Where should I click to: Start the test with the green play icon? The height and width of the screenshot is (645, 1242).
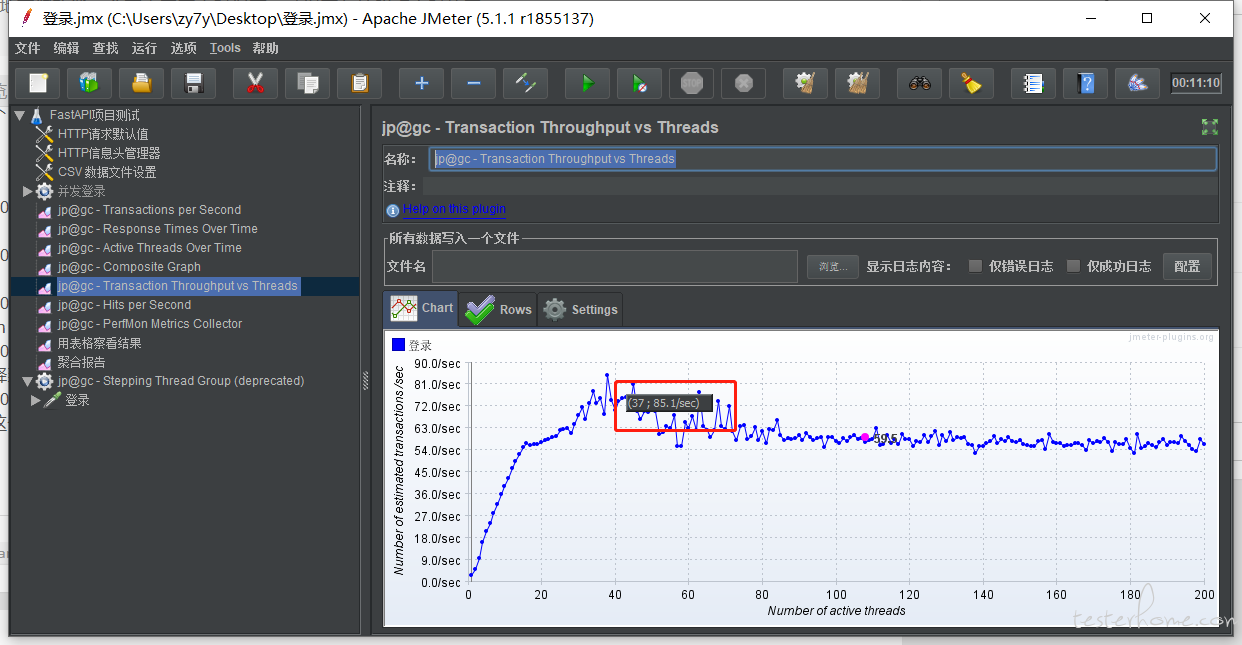(x=588, y=83)
